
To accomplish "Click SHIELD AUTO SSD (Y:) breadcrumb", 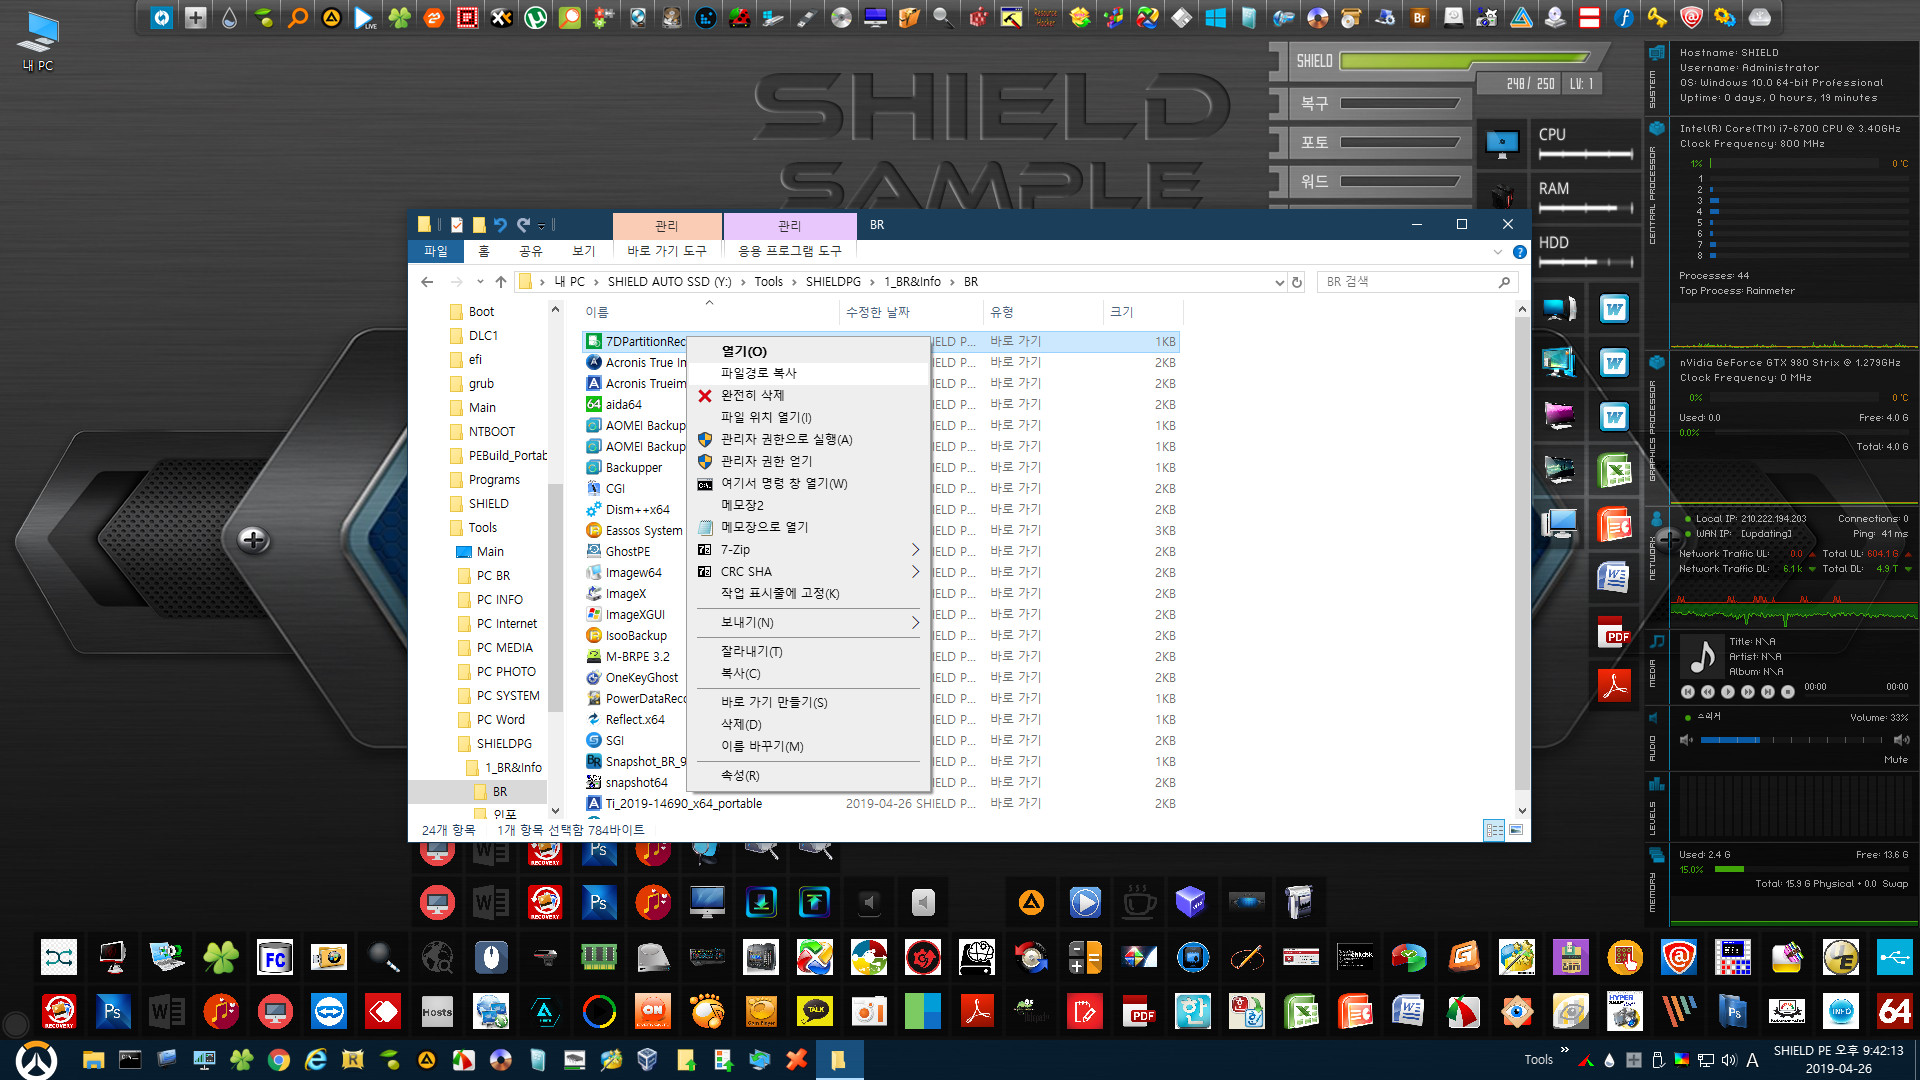I will (x=669, y=282).
